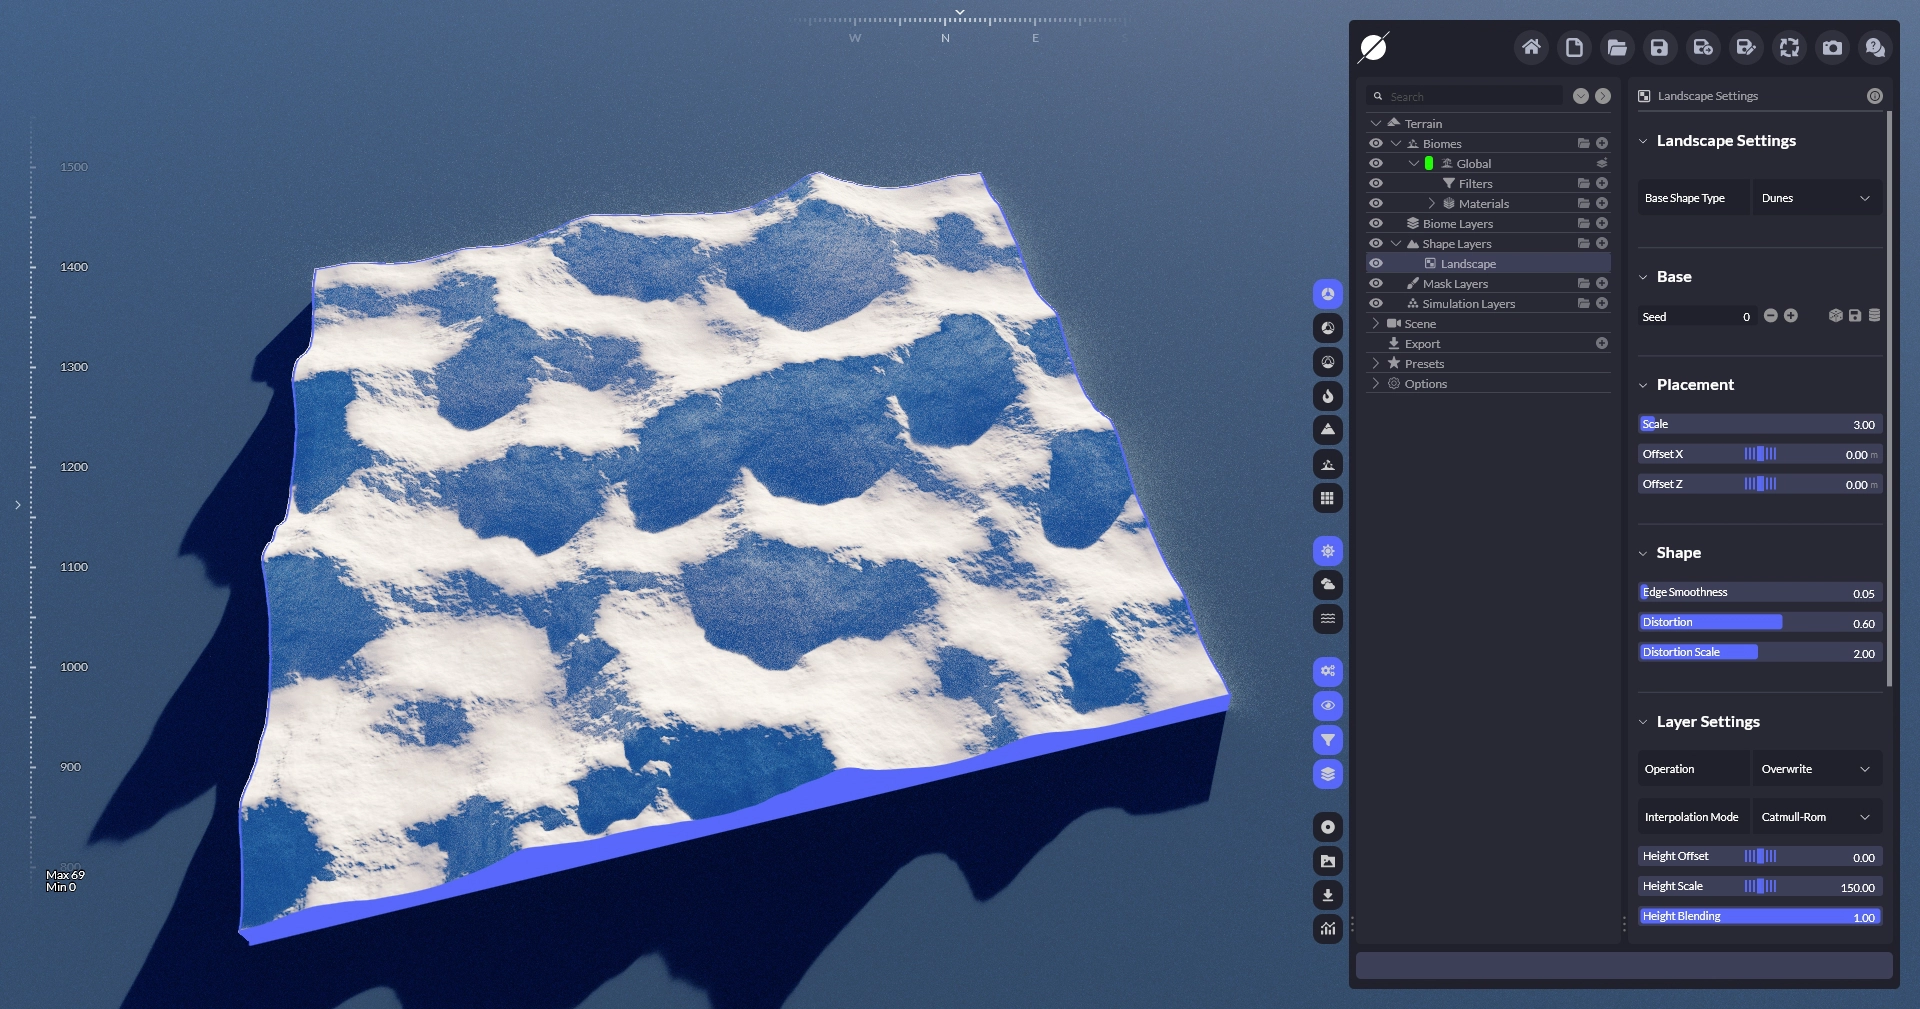
Task: Randomize seed with the dice icon
Action: pyautogui.click(x=1835, y=316)
